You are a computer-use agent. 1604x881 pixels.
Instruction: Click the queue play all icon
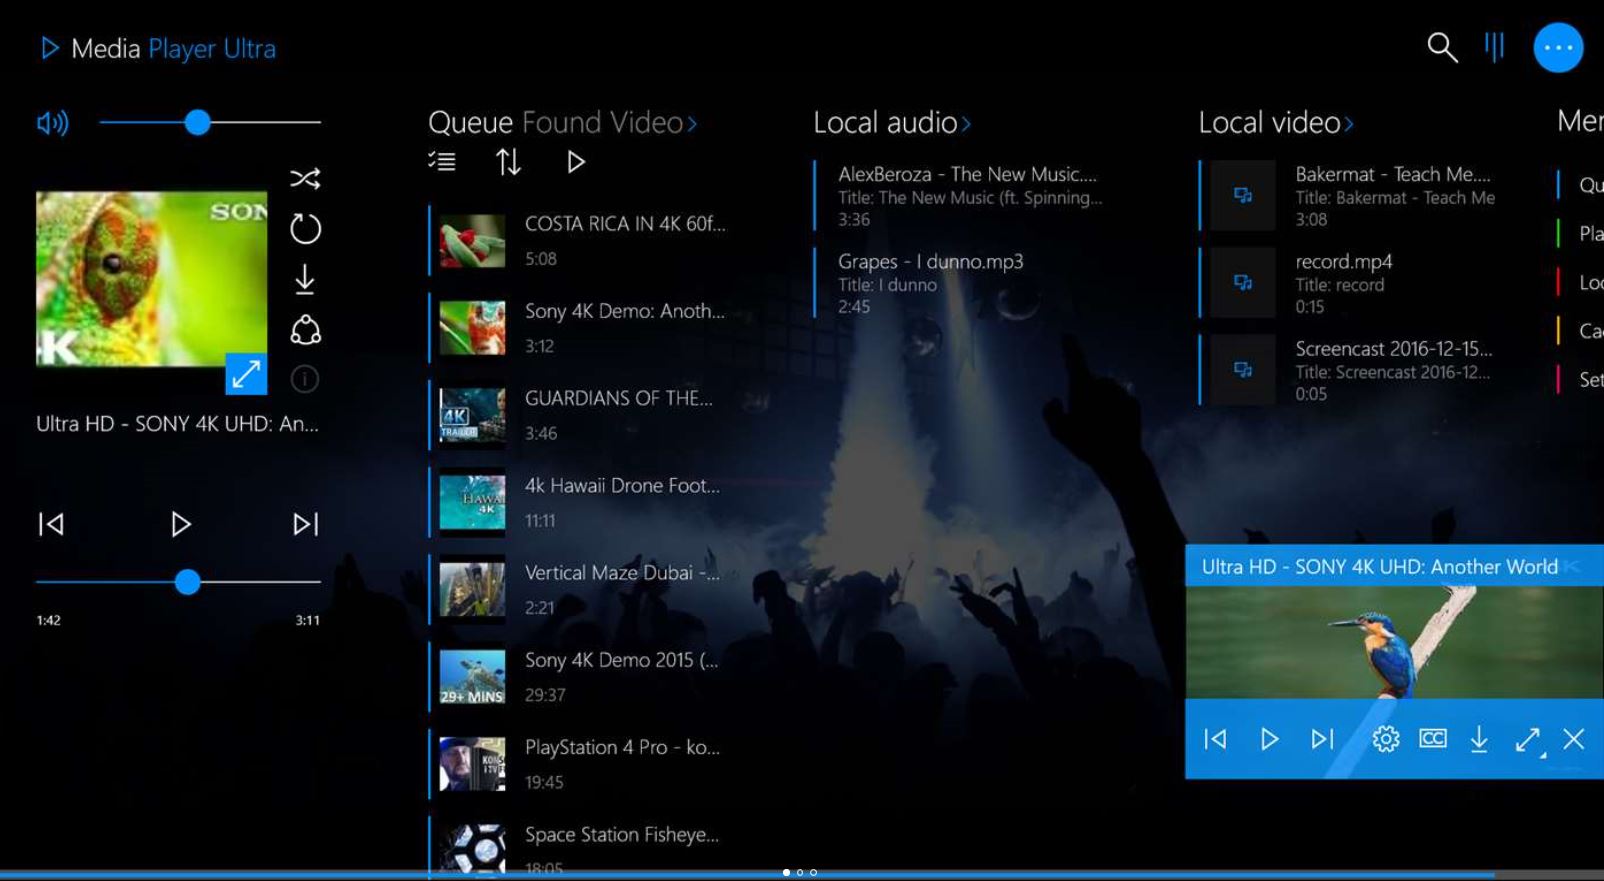coord(575,161)
